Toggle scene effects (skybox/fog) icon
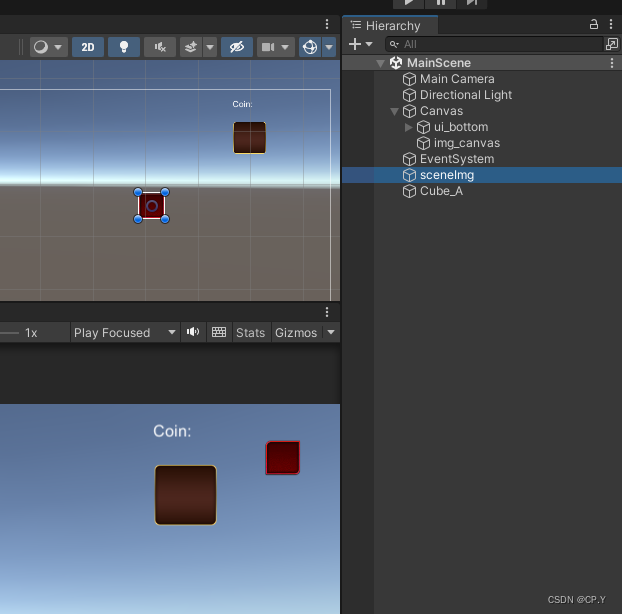 tap(191, 47)
